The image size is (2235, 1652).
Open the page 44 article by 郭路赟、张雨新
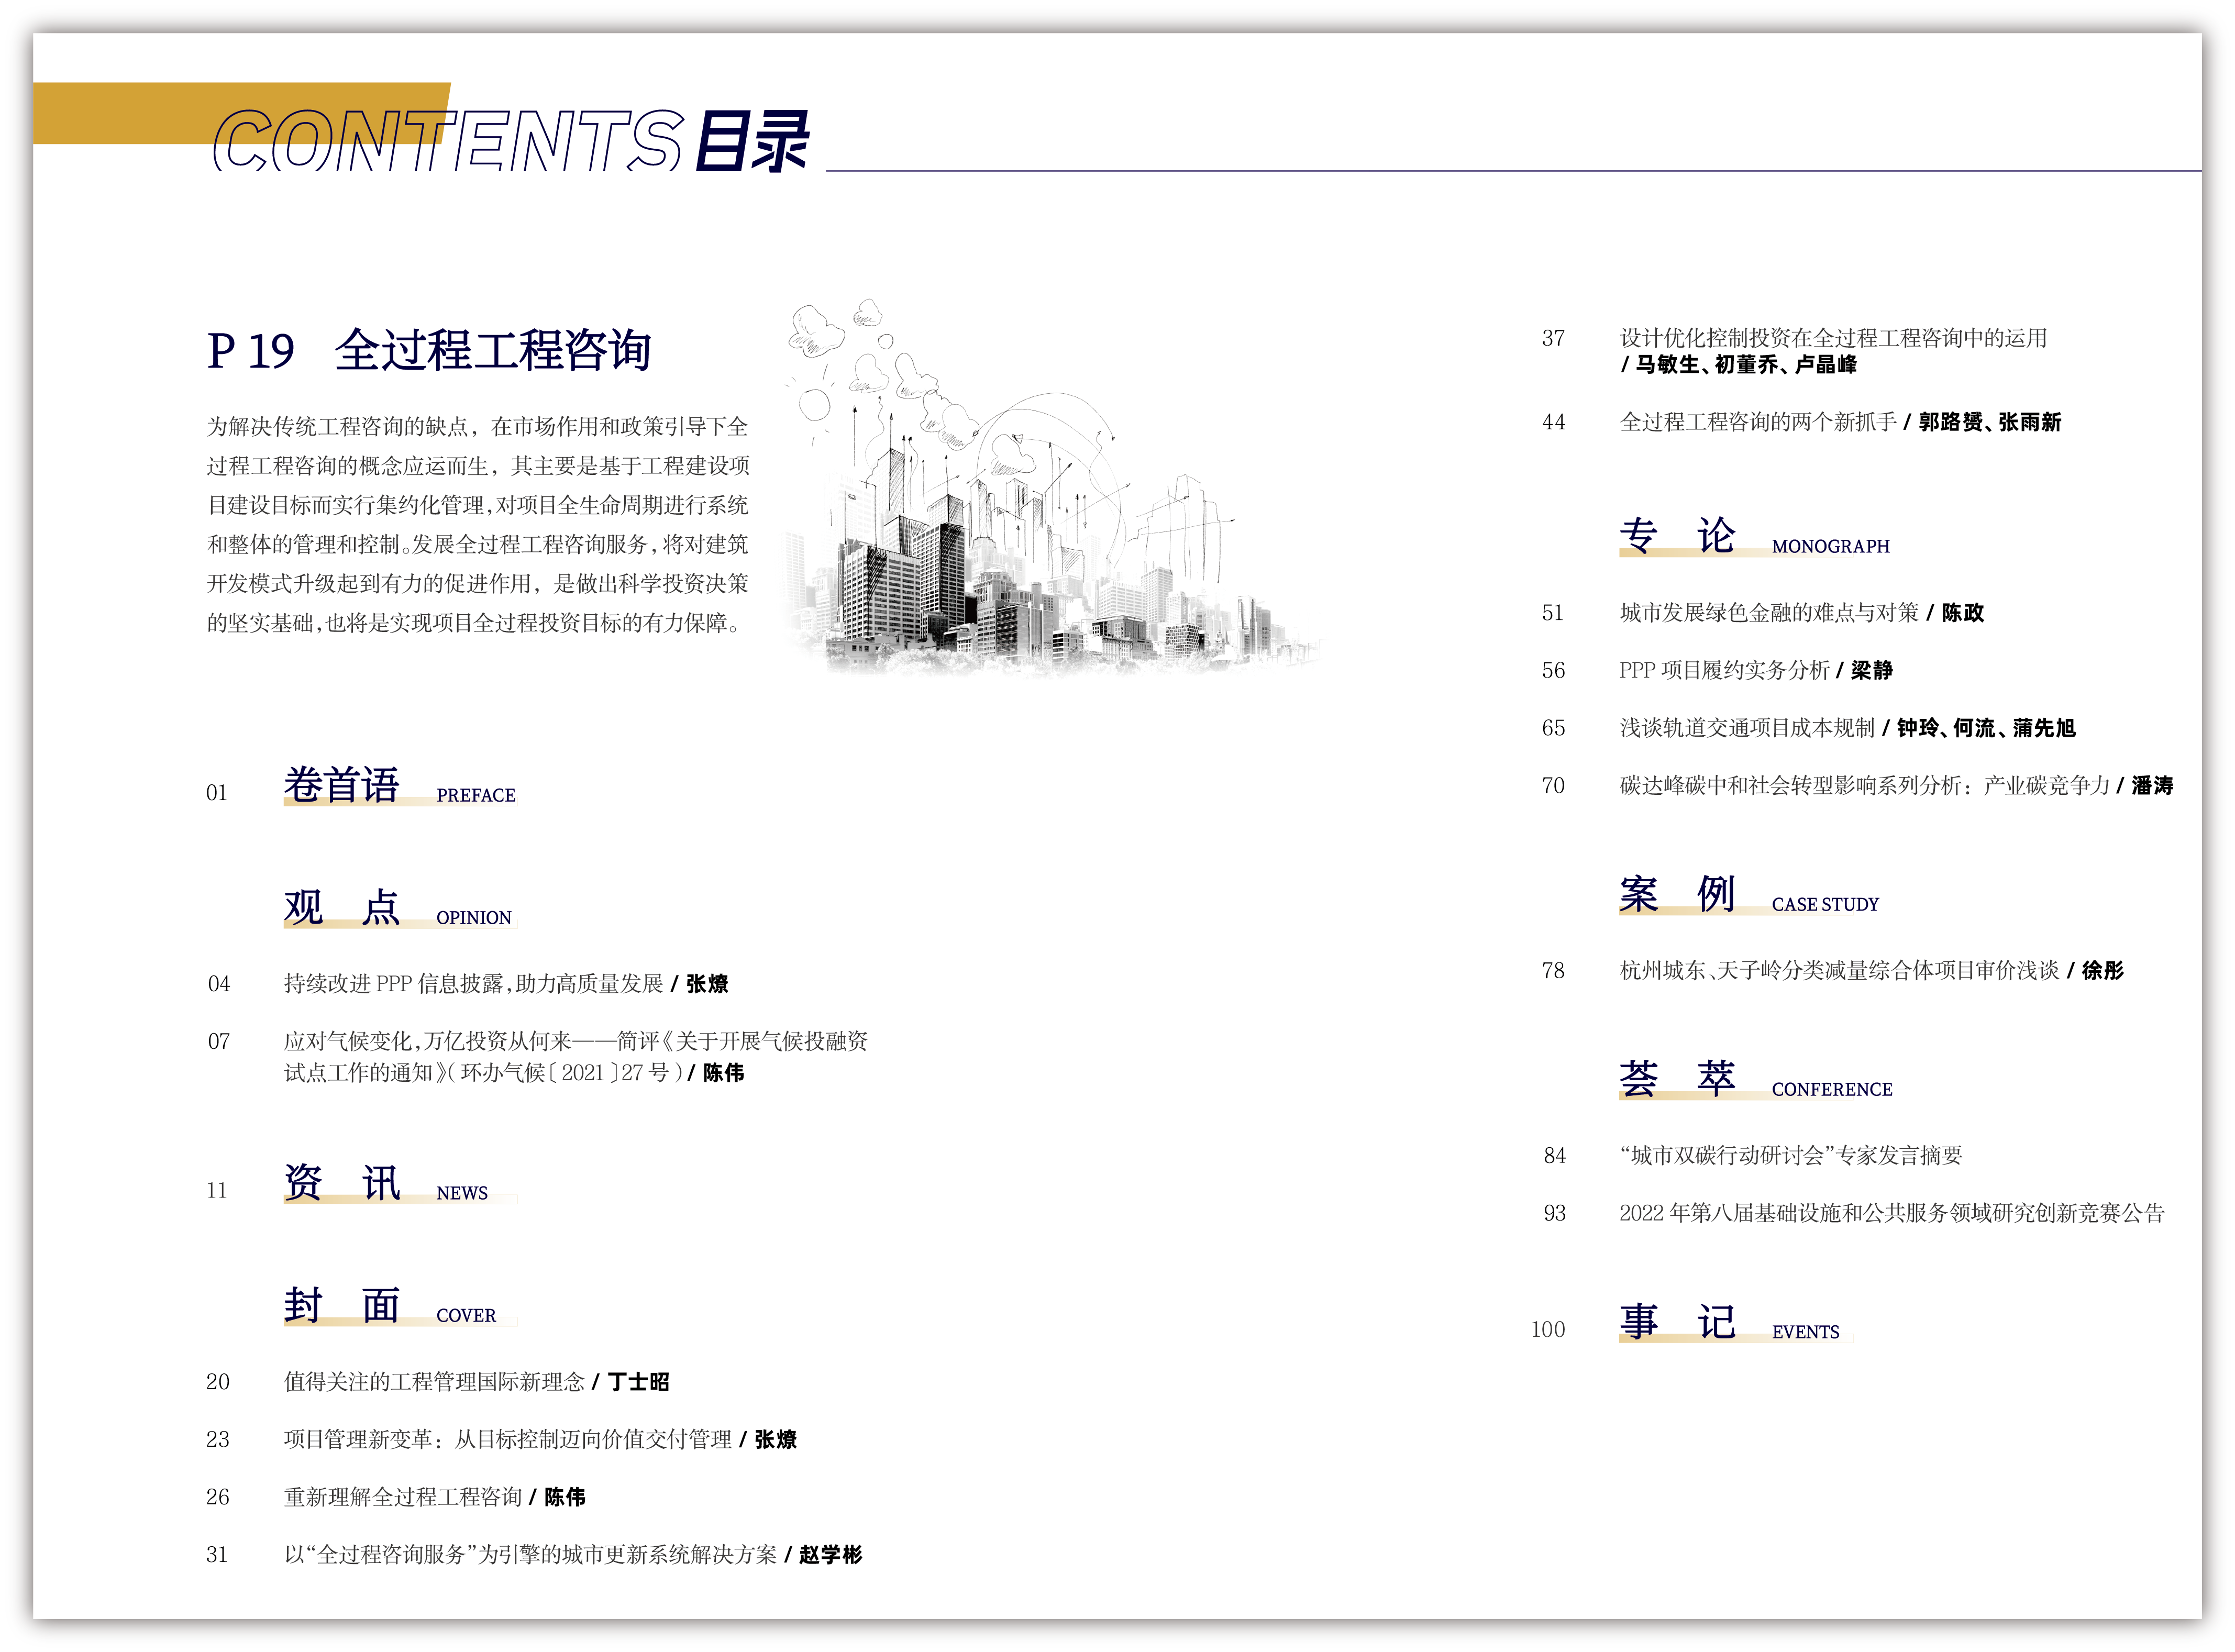[x=1840, y=422]
